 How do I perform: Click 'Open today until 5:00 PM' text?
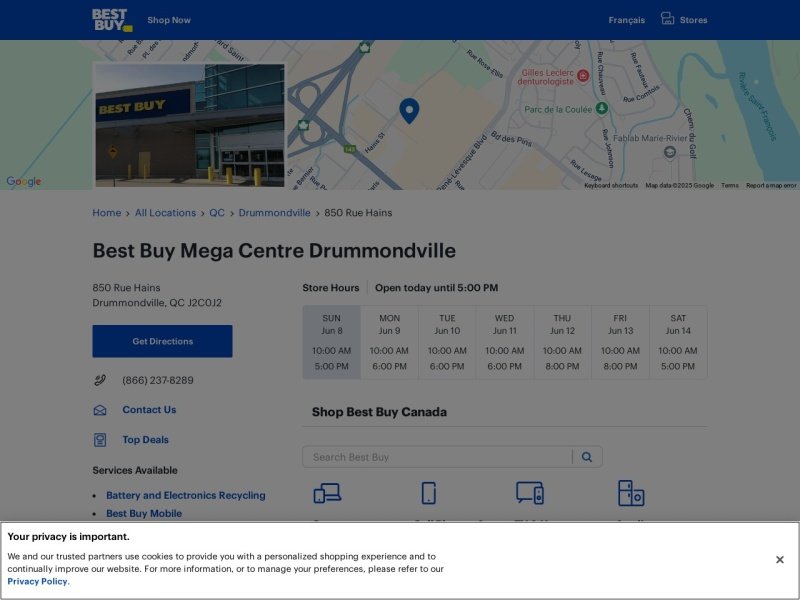click(x=437, y=288)
